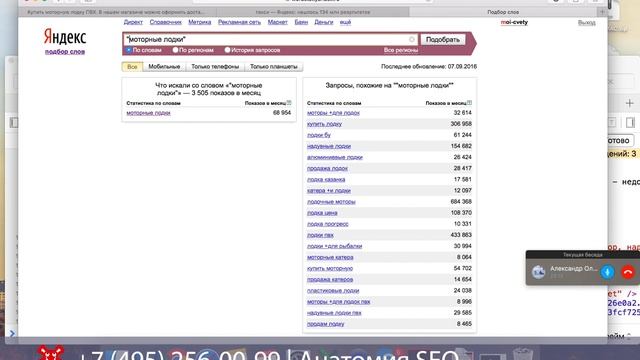
Task: Click the moi-cvety username
Action: [514, 22]
